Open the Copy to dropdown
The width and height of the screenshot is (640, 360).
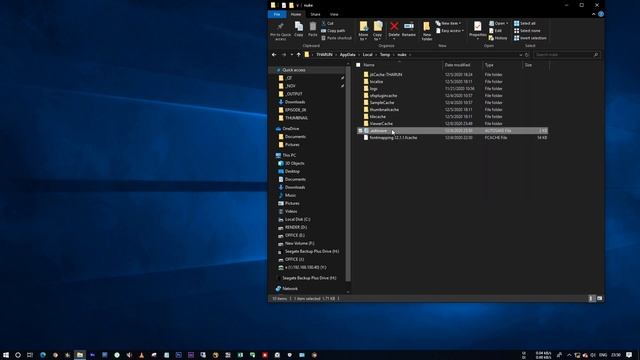point(378,31)
